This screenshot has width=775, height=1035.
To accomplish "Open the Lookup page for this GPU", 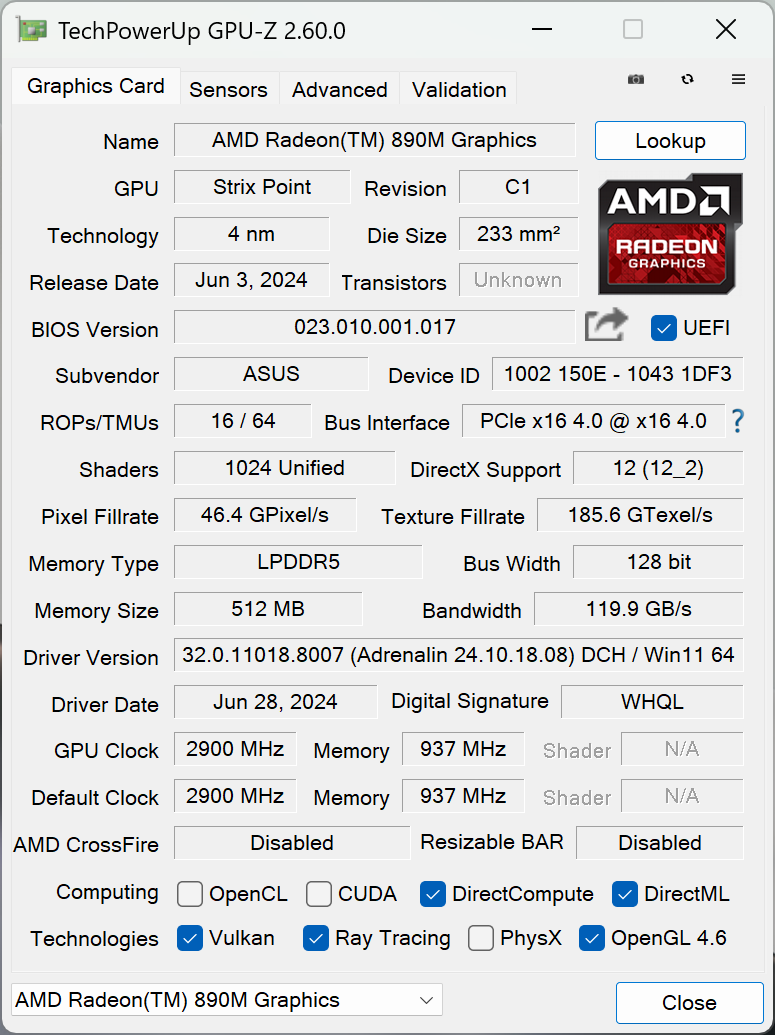I will (x=670, y=140).
